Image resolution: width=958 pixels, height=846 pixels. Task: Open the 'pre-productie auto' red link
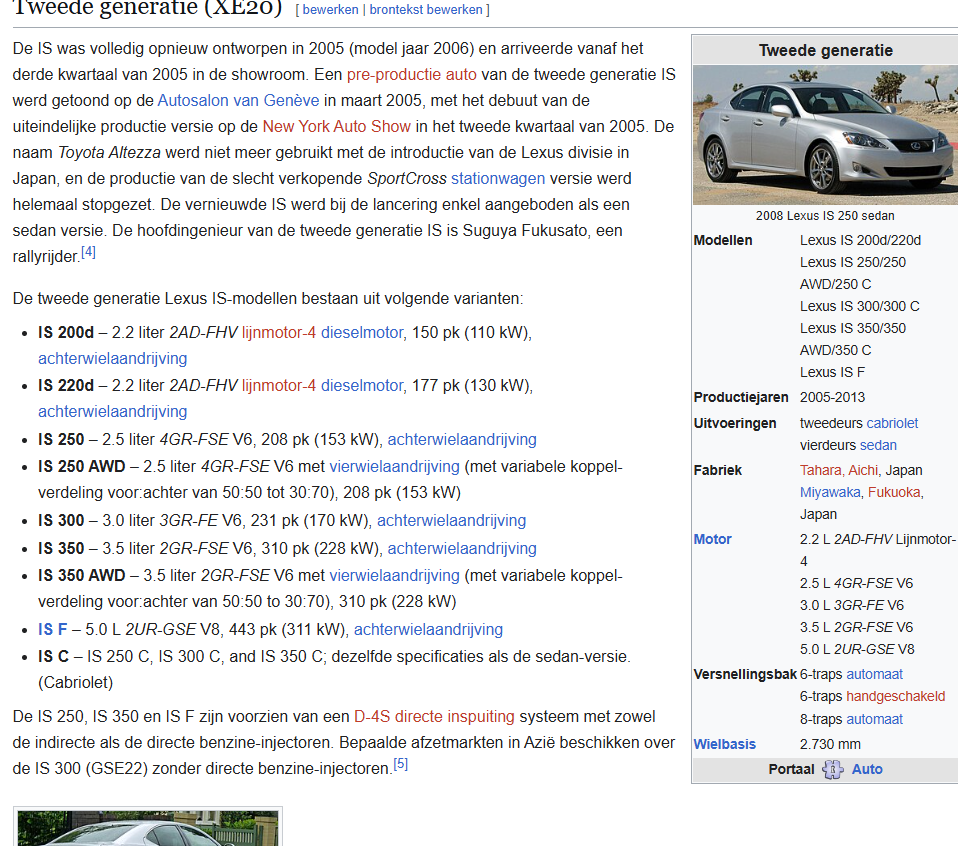(411, 74)
